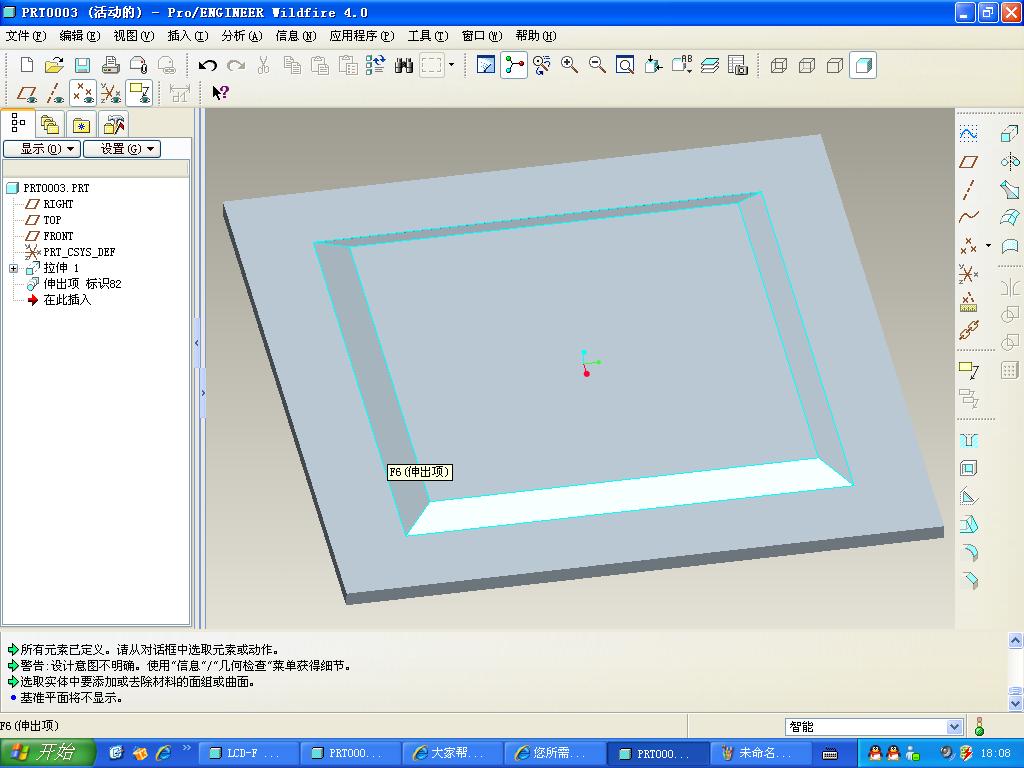This screenshot has height=768, width=1024.
Task: Open datum point flyout arrow on right
Action: point(988,246)
